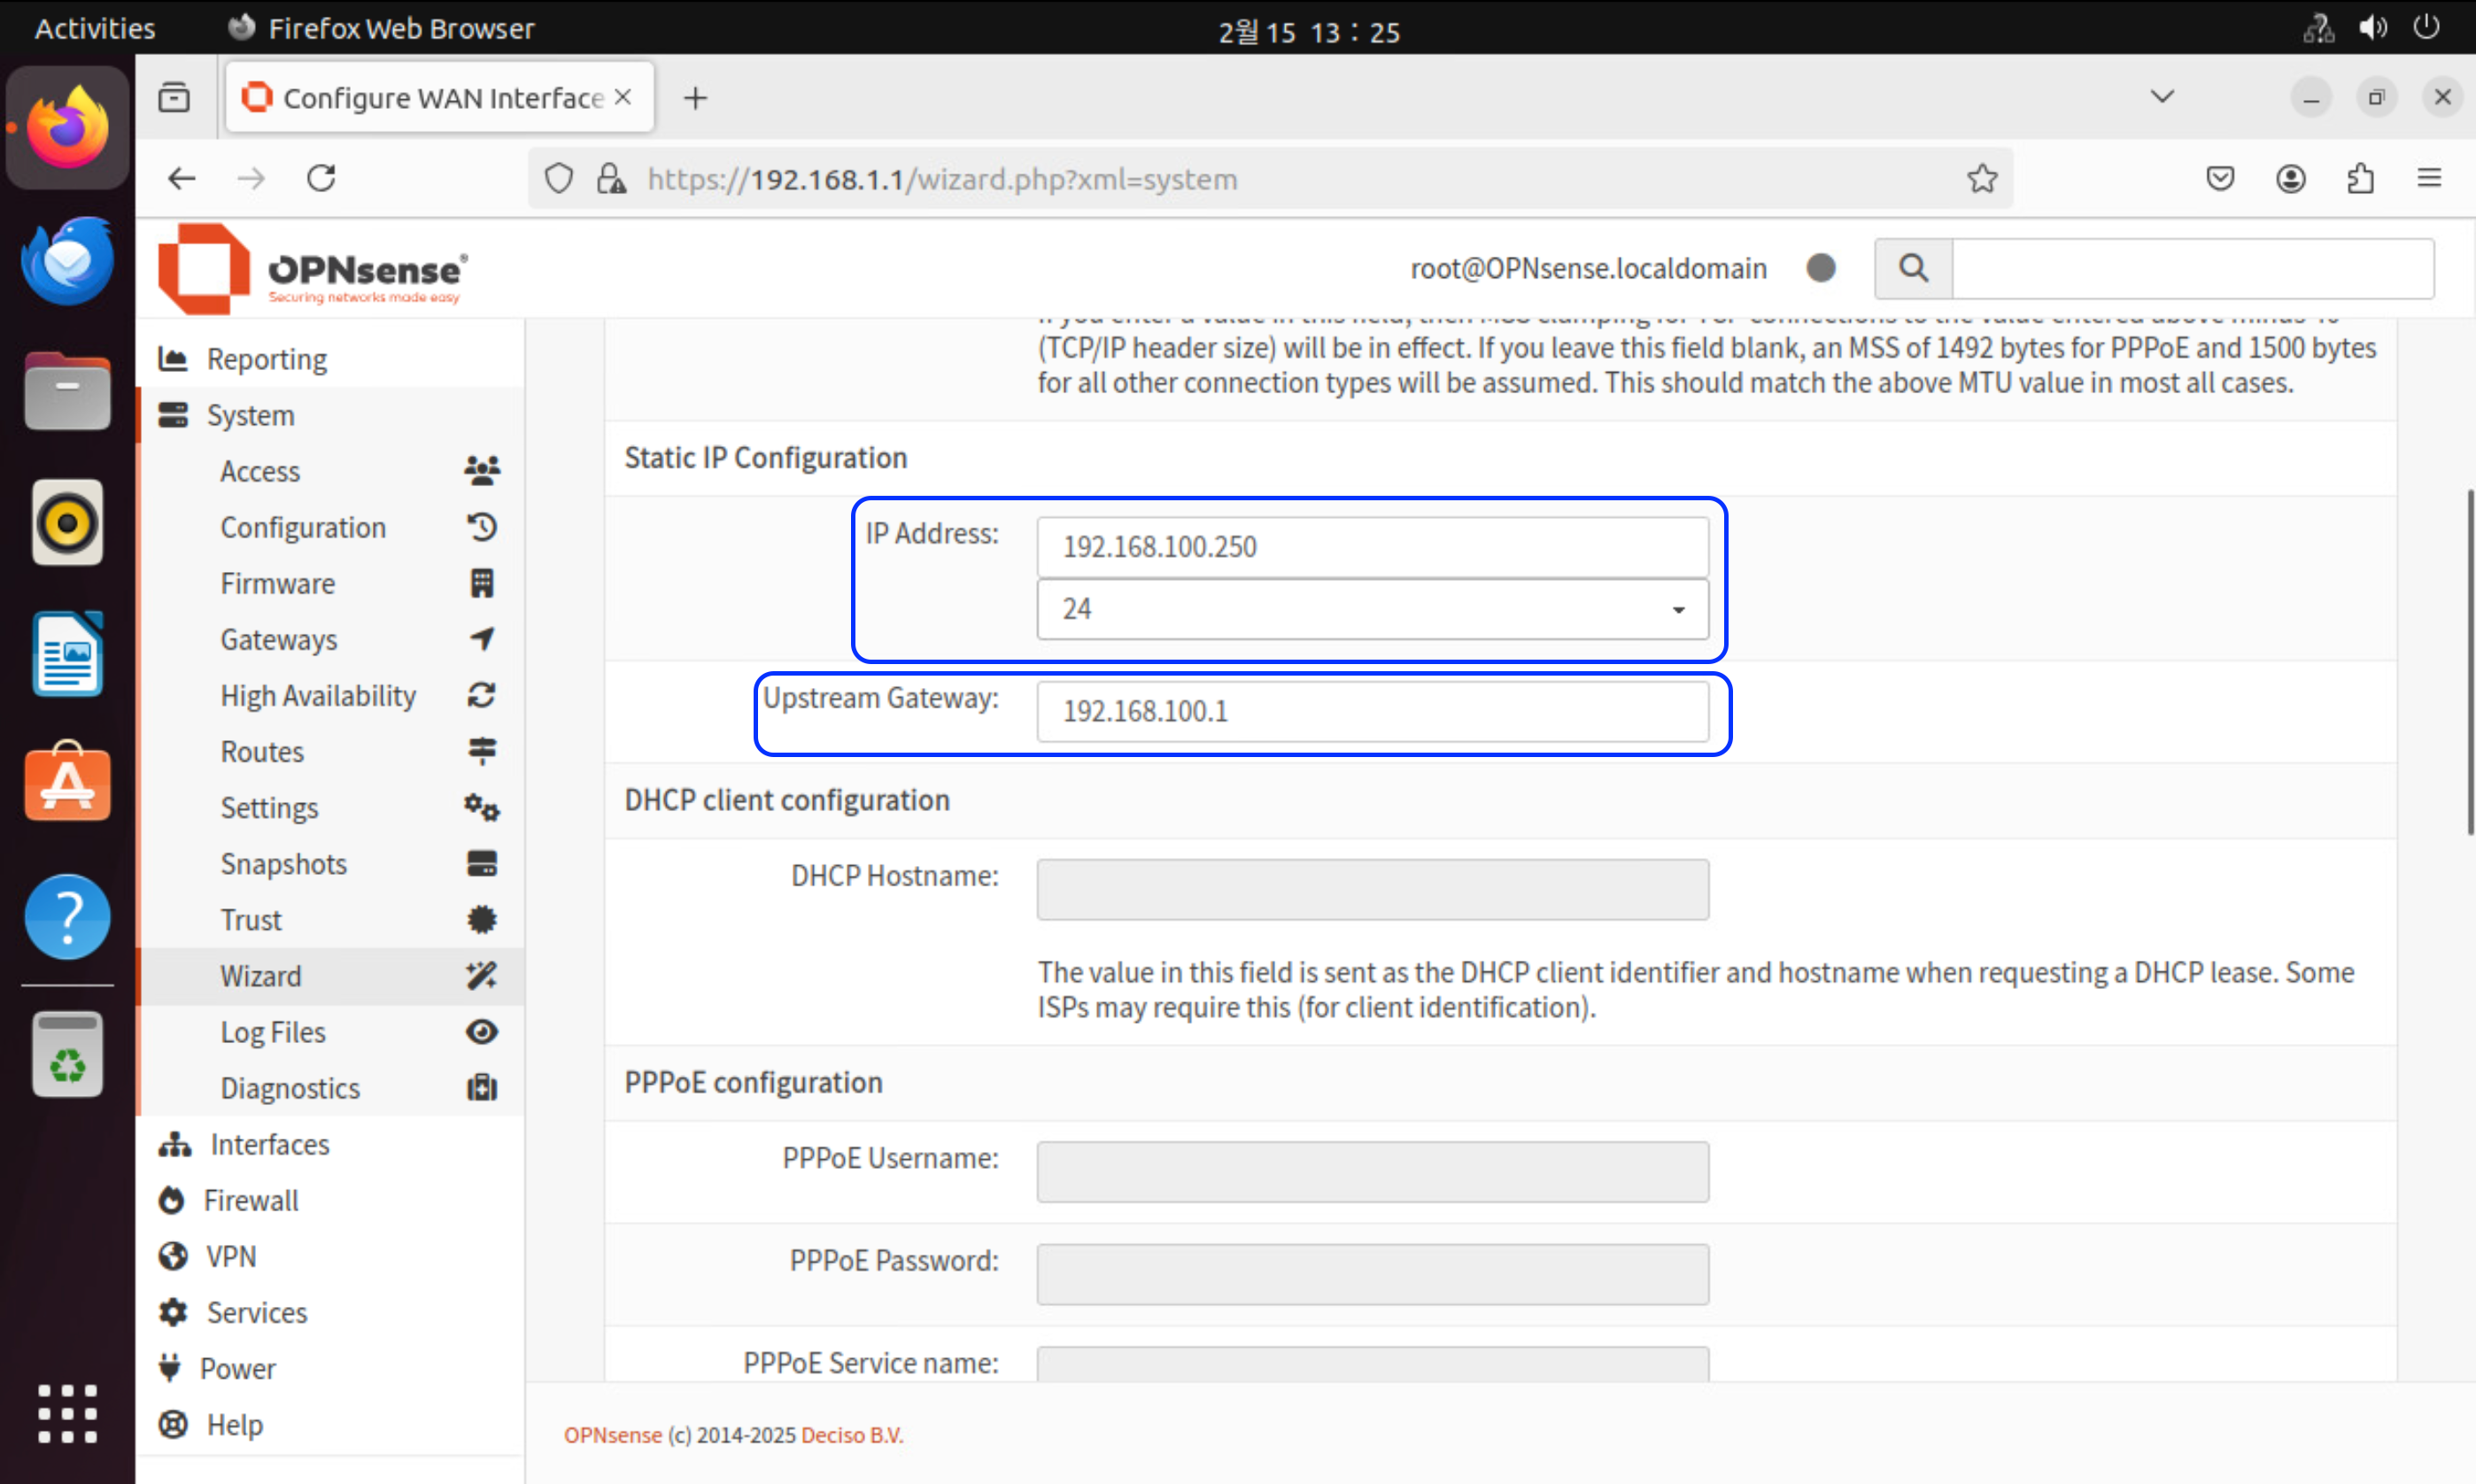
Task: Click the Firefox reload page icon
Action: pyautogui.click(x=321, y=179)
